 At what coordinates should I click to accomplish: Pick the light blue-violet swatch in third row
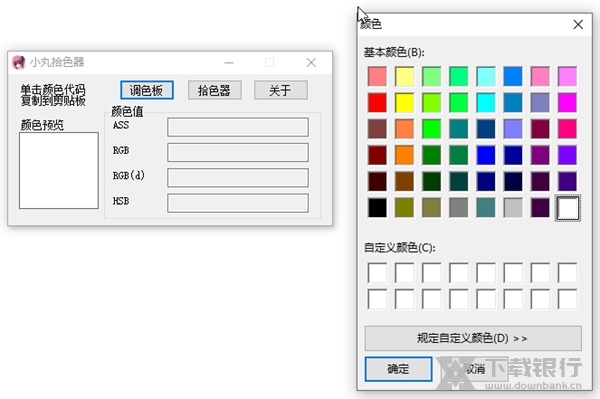[x=513, y=129]
